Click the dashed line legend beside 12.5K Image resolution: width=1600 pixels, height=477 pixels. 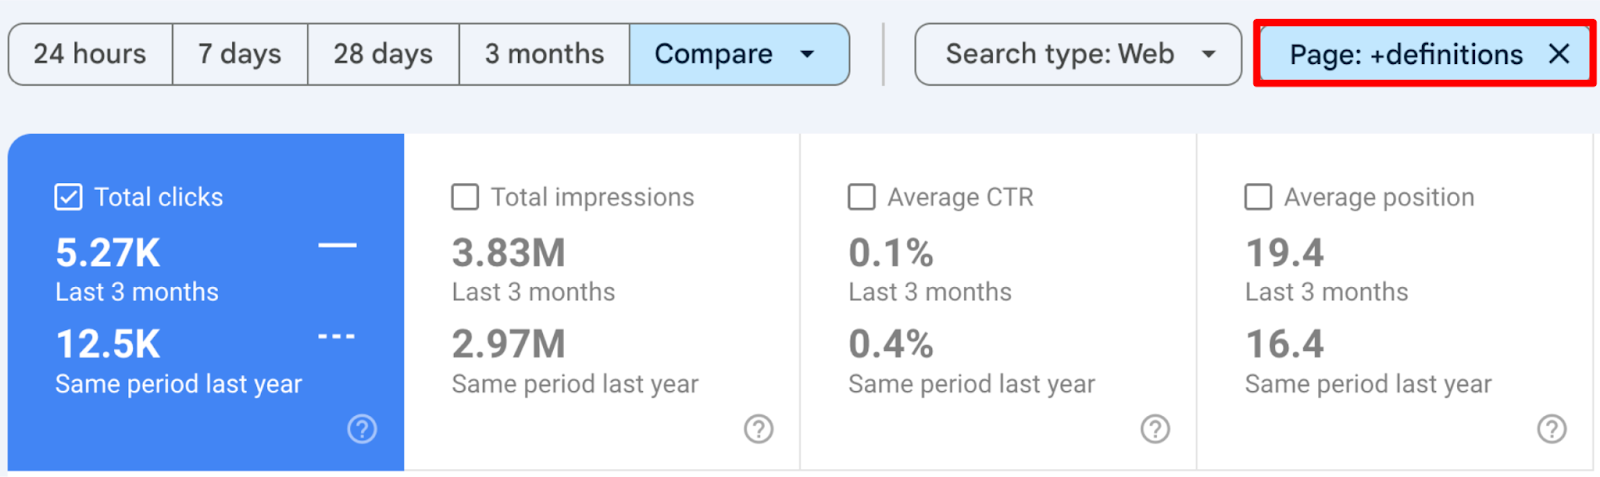click(x=337, y=337)
